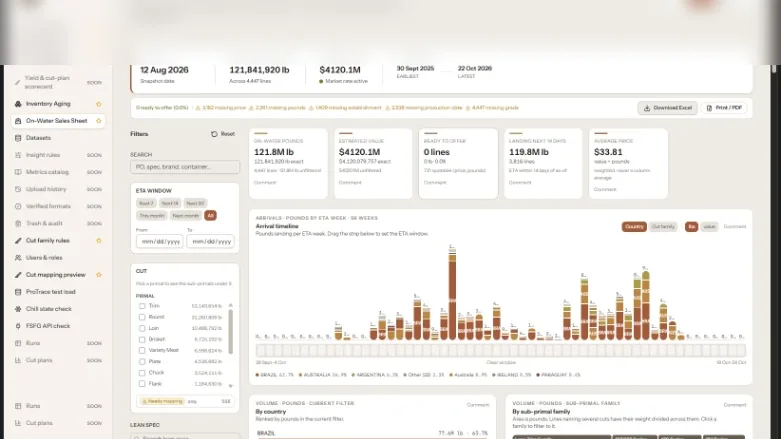Viewport: 781px width, 439px height.
Task: Click the On-Water Sales Sheet sidebar icon
Action: coord(18,121)
